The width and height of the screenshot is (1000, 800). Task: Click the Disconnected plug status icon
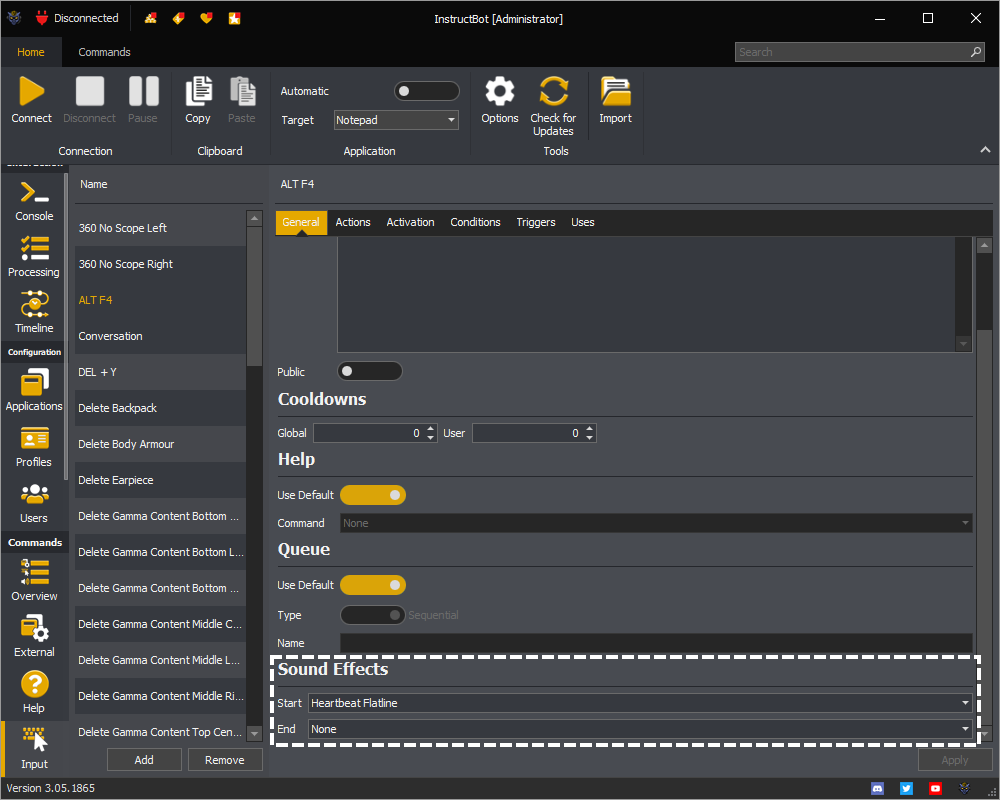42,18
